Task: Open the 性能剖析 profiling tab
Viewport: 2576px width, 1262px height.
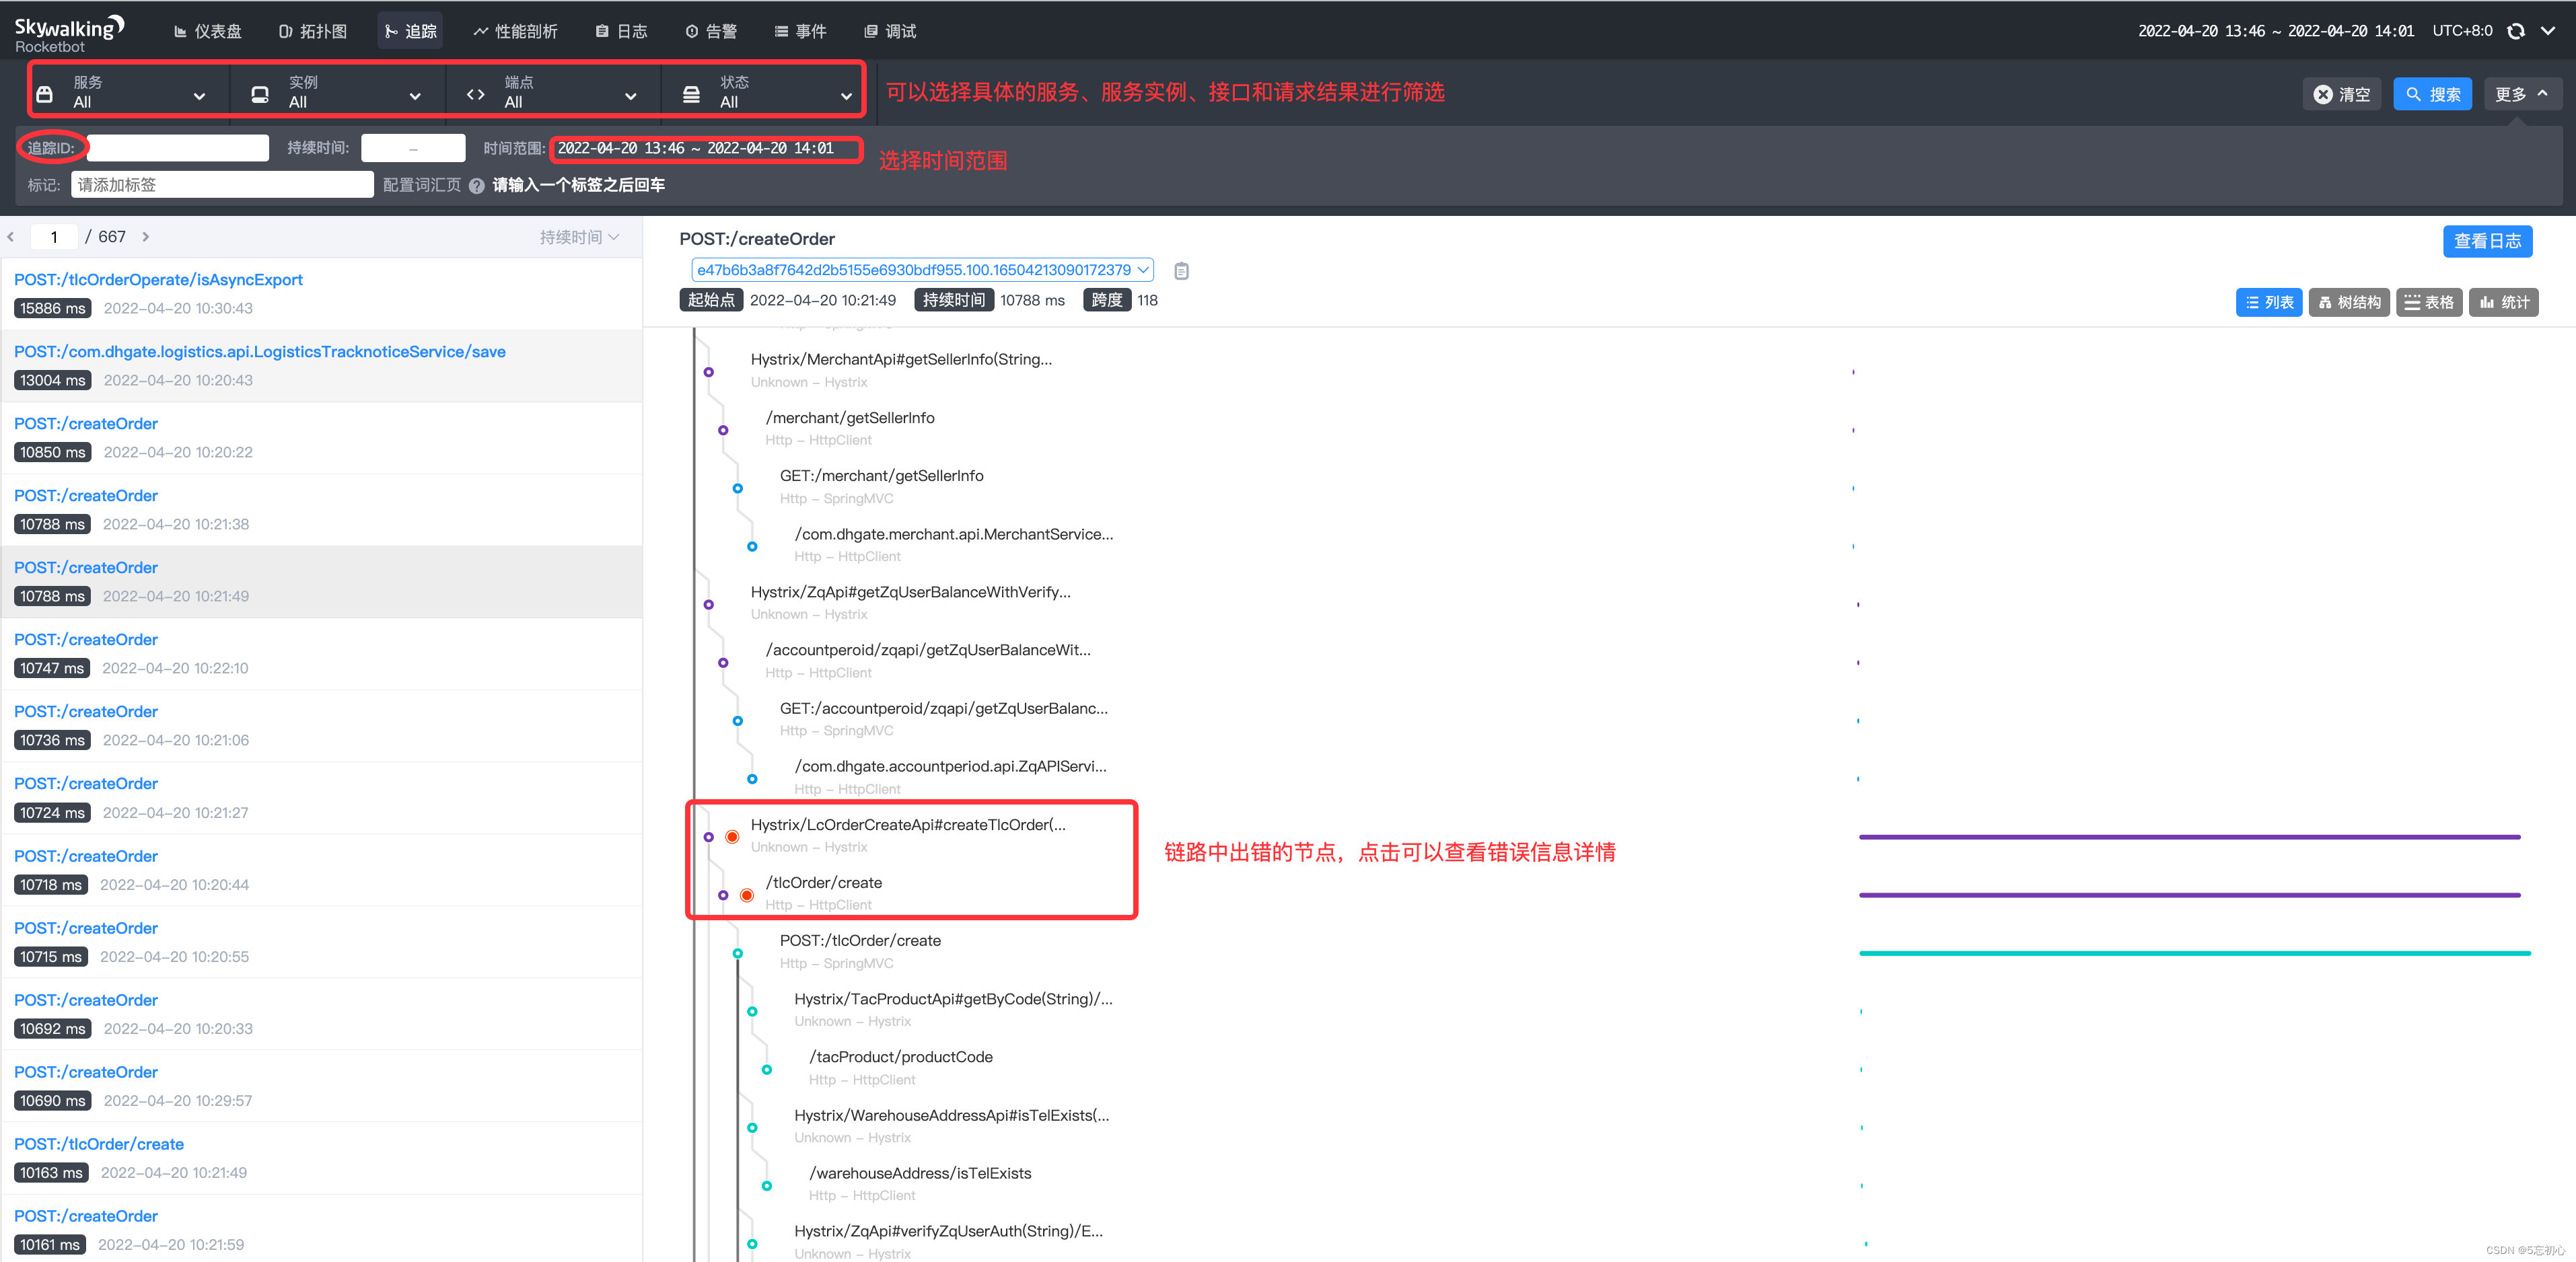Action: [x=515, y=31]
